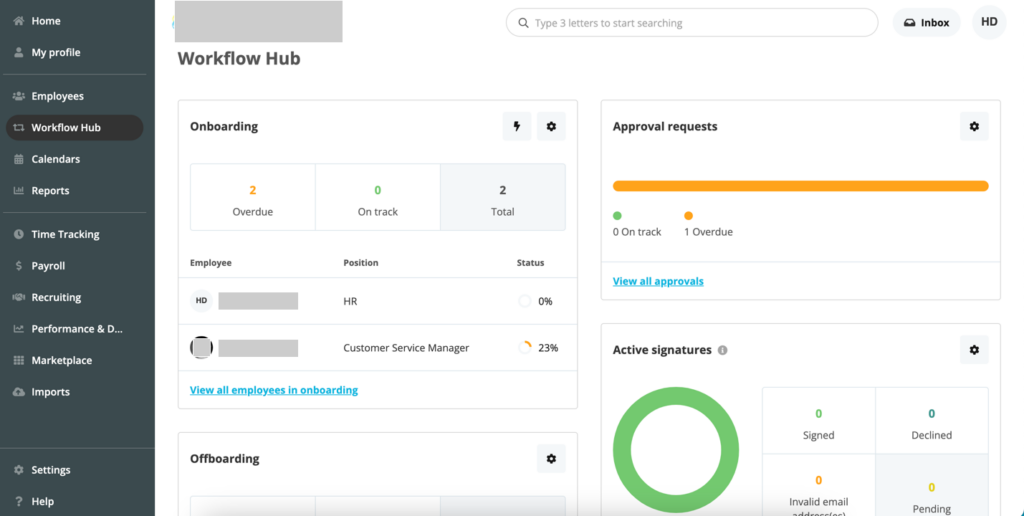Open Onboarding settings gear icon

coord(551,126)
